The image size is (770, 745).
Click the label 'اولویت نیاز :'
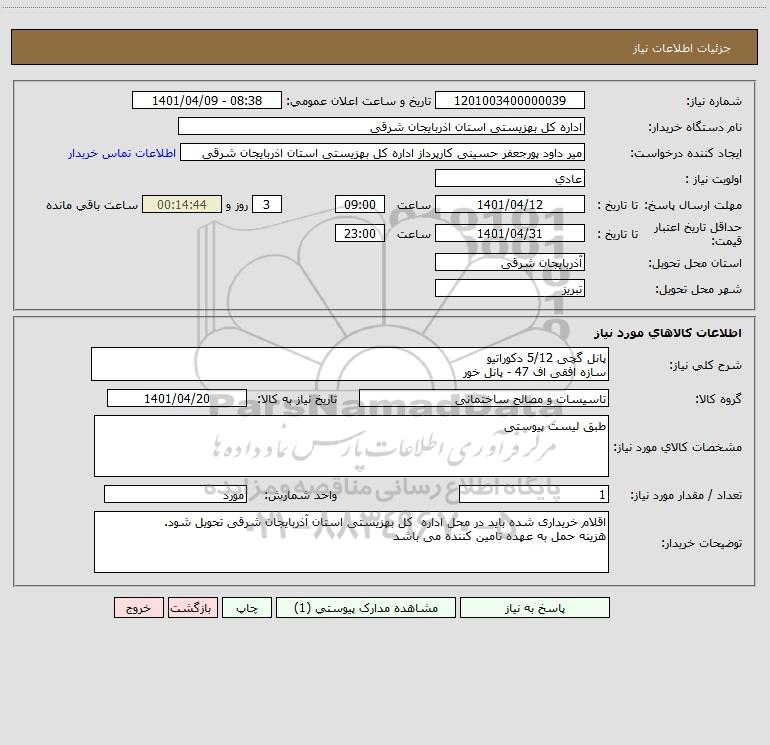click(x=713, y=179)
